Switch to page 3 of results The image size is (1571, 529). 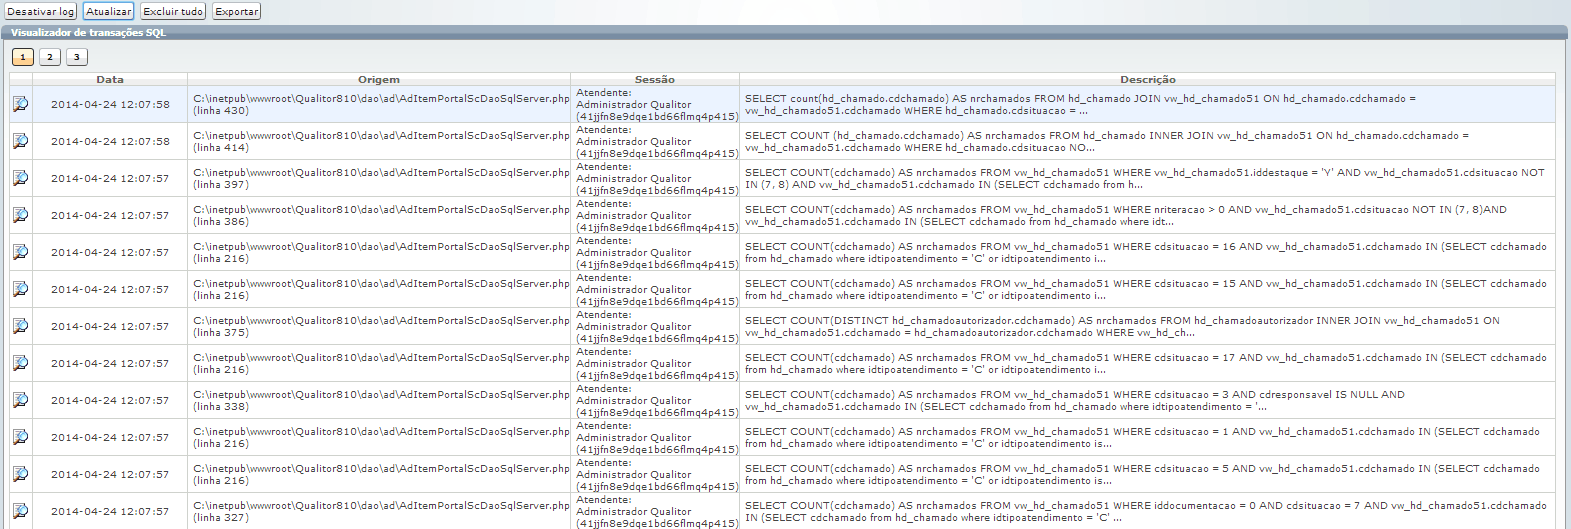pyautogui.click(x=77, y=57)
